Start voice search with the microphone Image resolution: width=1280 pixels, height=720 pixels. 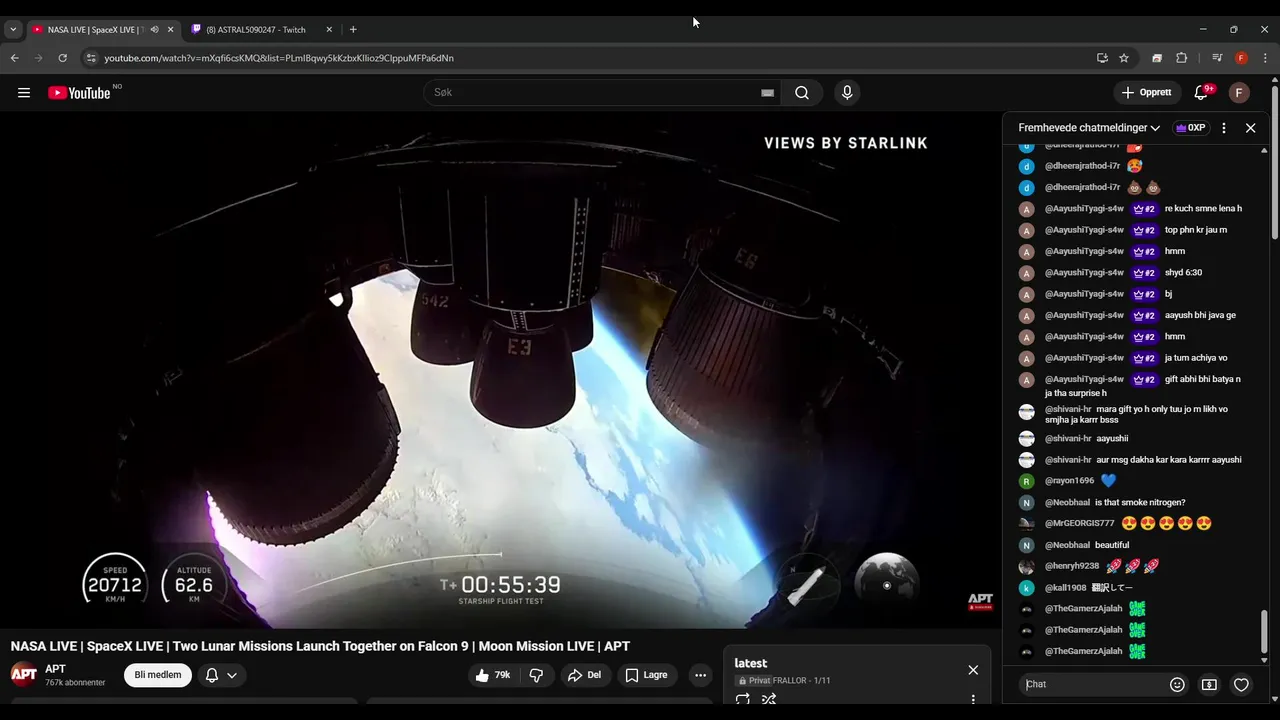[847, 93]
